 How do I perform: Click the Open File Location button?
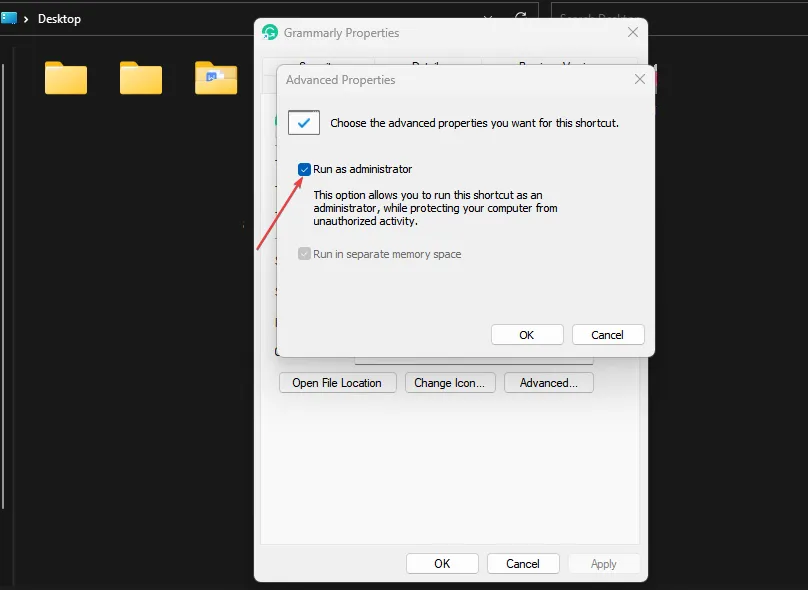[338, 383]
